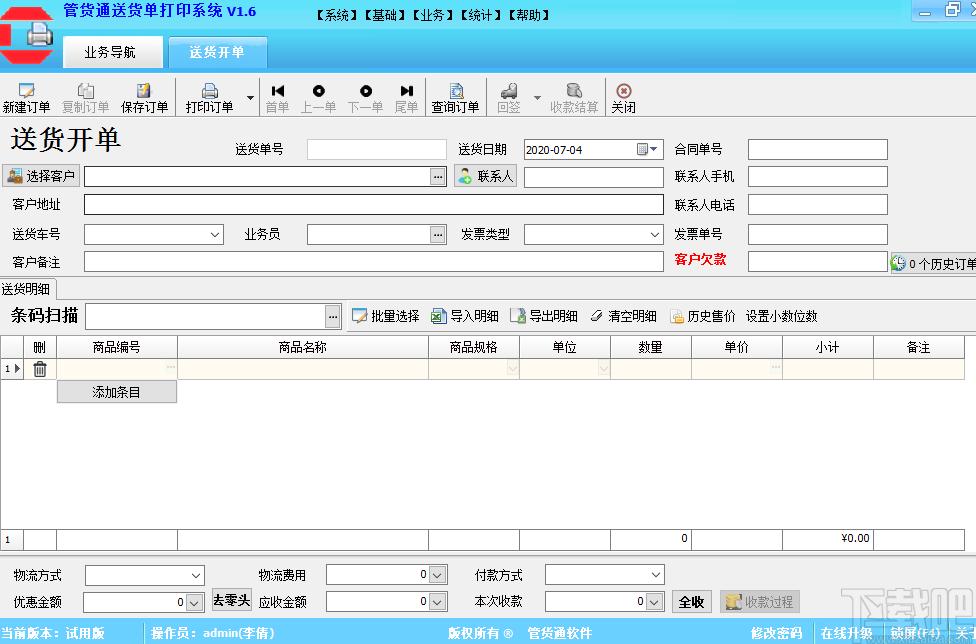Click the 商品名称 column header
The image size is (976, 644).
point(303,347)
